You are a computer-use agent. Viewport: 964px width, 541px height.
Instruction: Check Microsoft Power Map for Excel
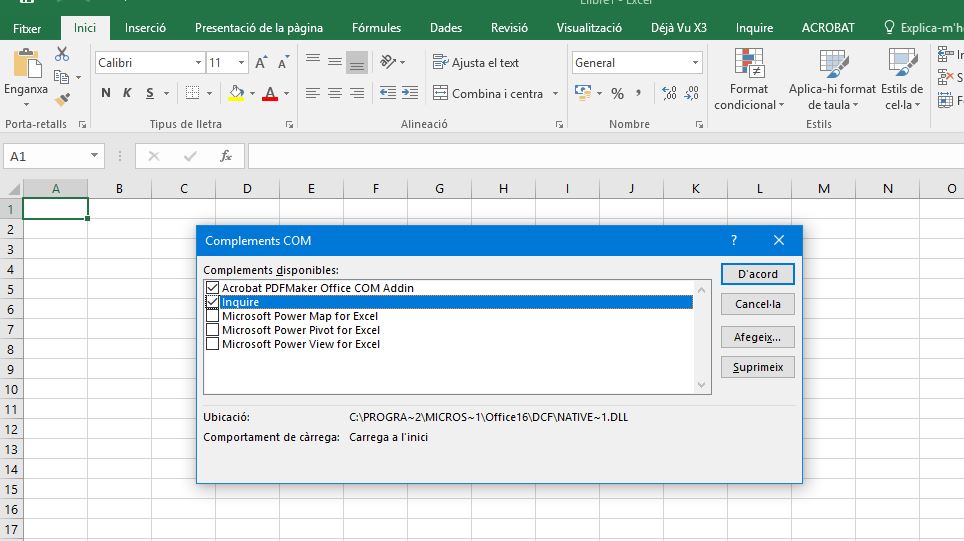click(x=212, y=316)
